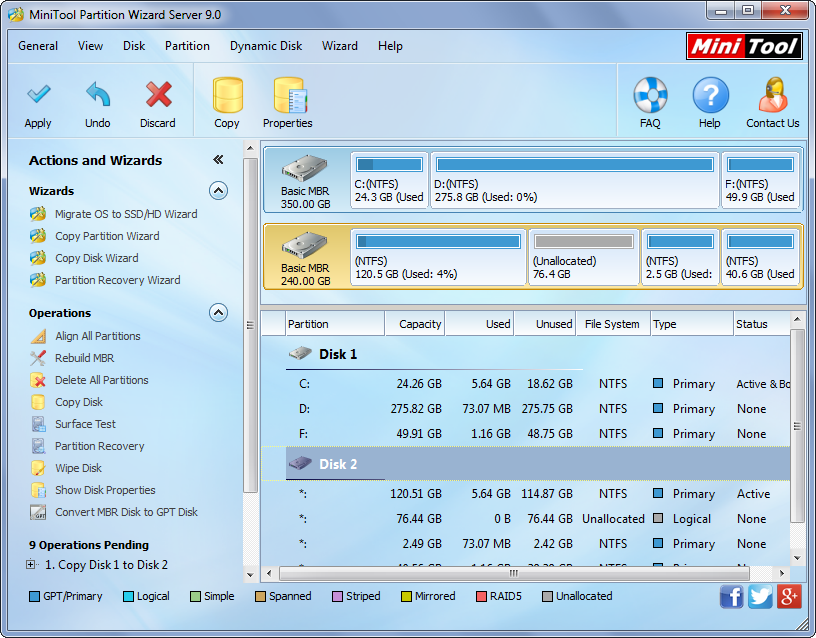The width and height of the screenshot is (816, 638).
Task: Collapse the Wizards section
Action: tap(219, 191)
